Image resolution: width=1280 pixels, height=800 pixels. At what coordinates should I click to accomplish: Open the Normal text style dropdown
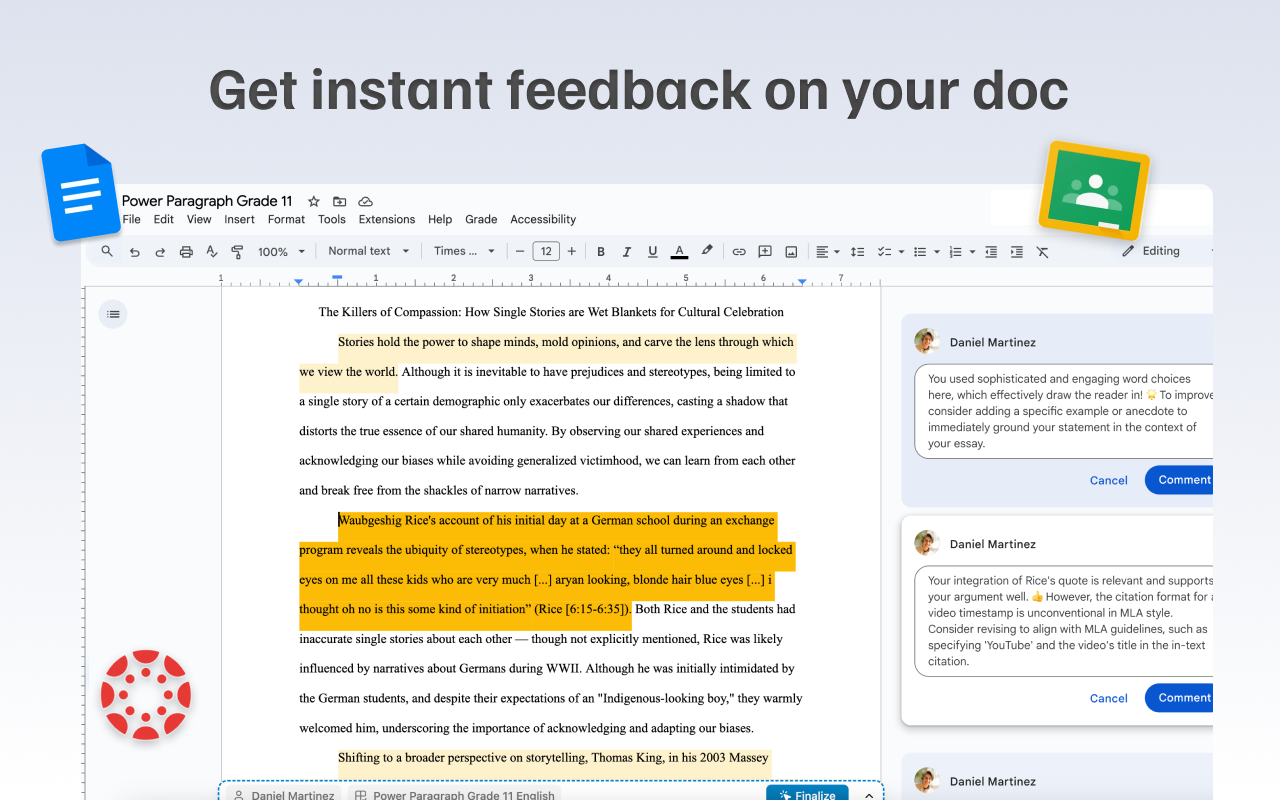(368, 251)
